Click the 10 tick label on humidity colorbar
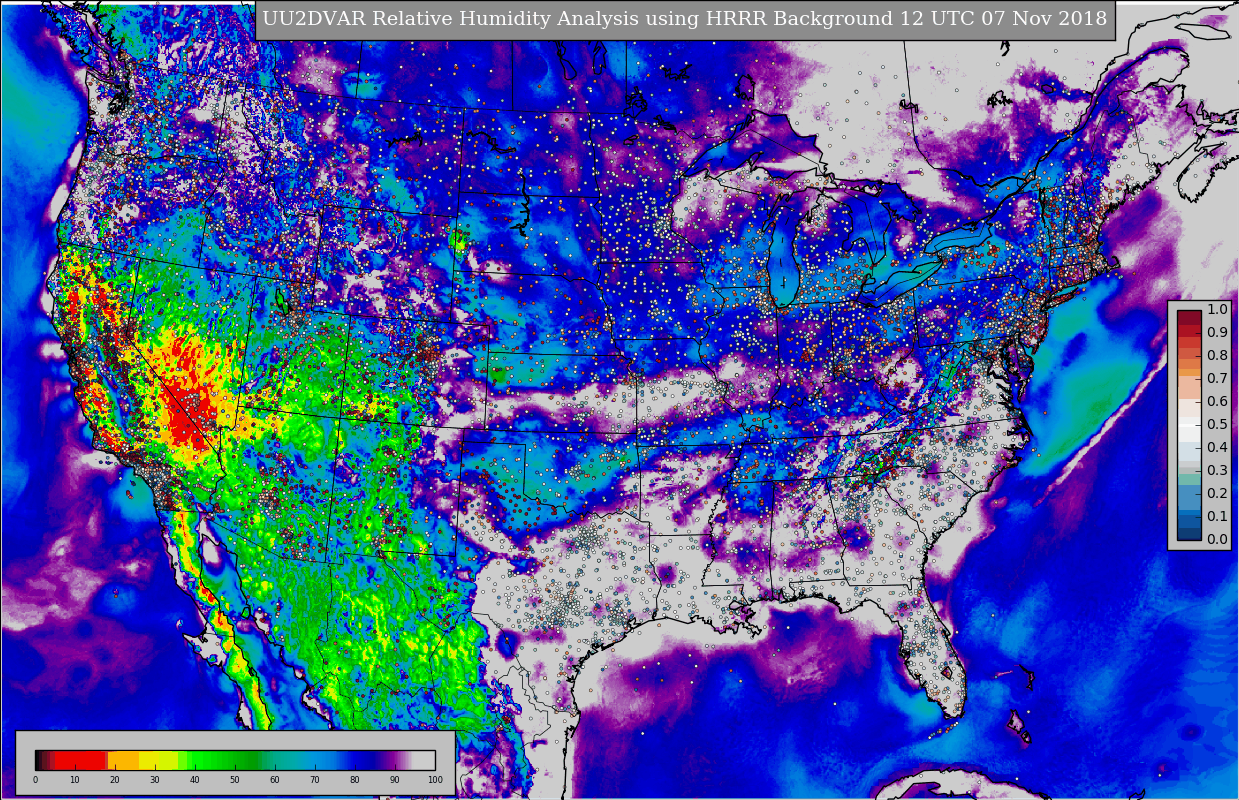This screenshot has width=1239, height=800. click(75, 780)
